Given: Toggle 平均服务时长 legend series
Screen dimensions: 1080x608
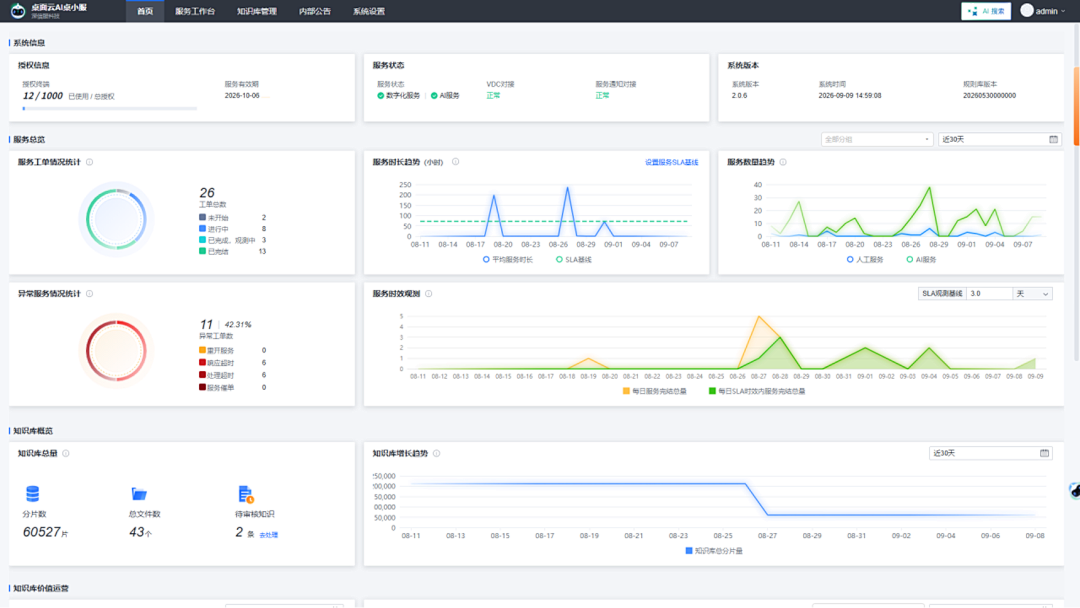Looking at the screenshot, I should click(x=508, y=260).
